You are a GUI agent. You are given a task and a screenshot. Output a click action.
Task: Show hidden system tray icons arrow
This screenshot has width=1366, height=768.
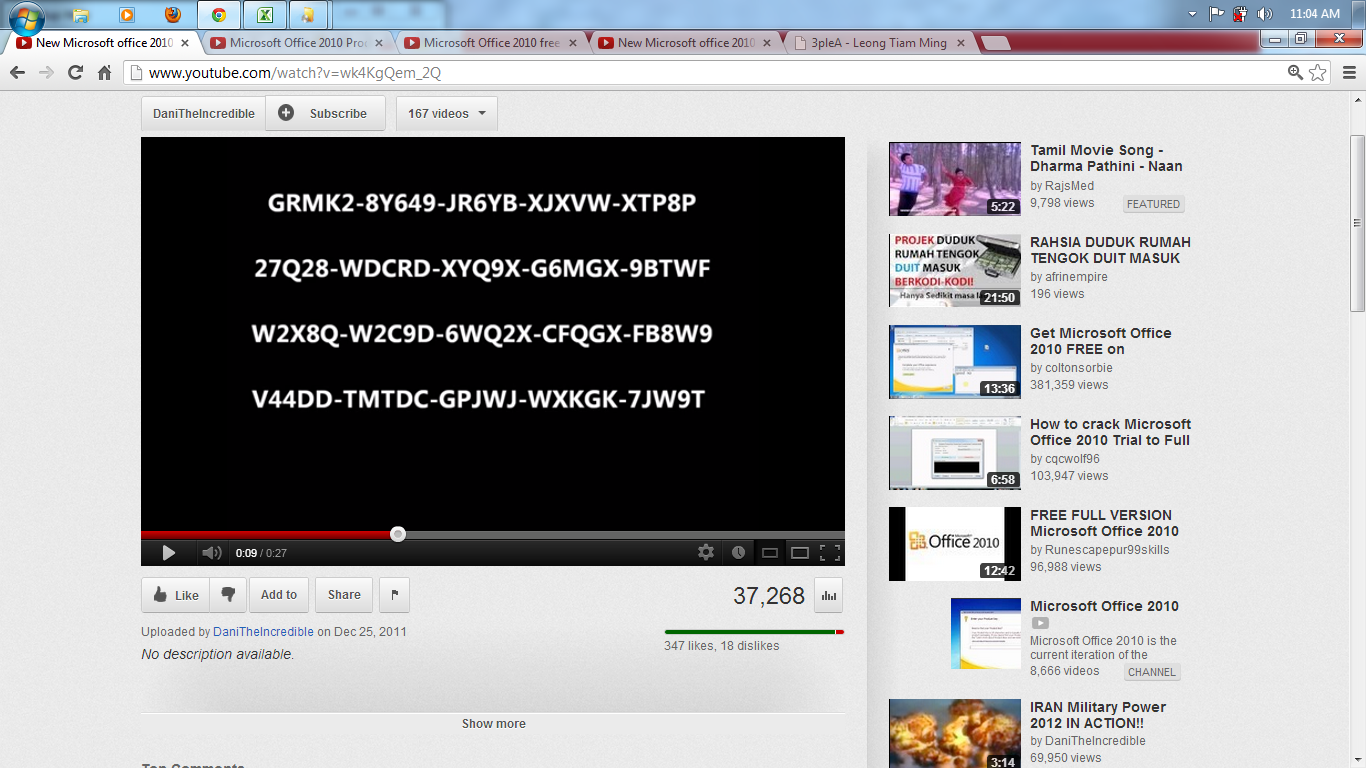click(1192, 14)
